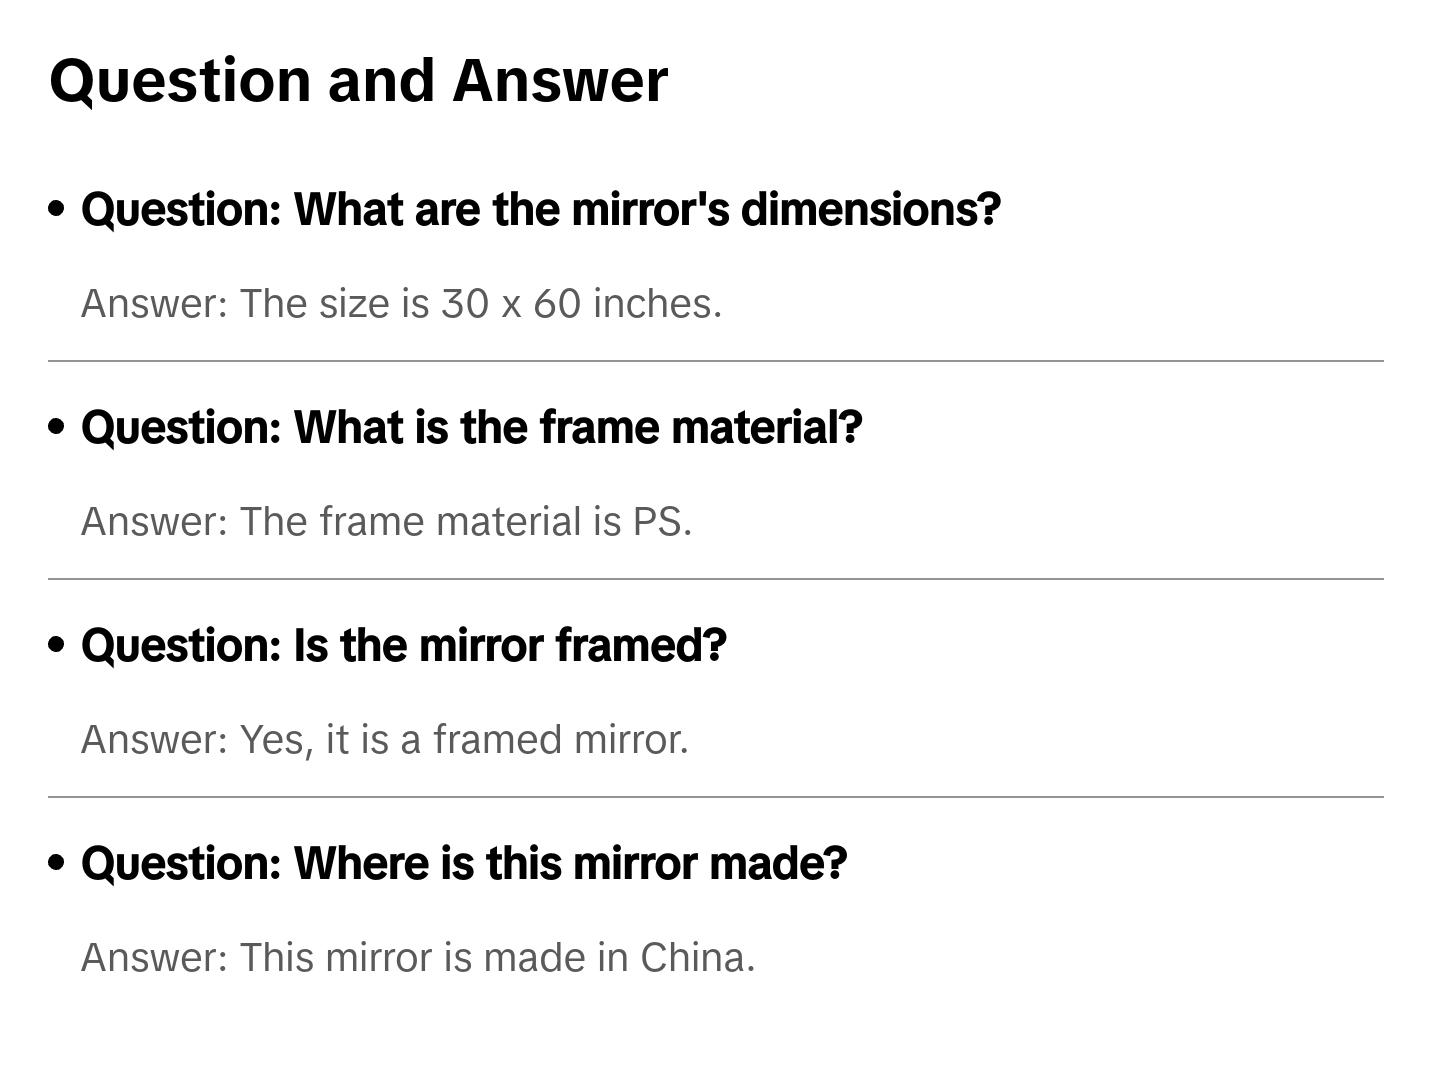Click the answer about PS frame material
This screenshot has height=1072, width=1432.
click(x=386, y=522)
